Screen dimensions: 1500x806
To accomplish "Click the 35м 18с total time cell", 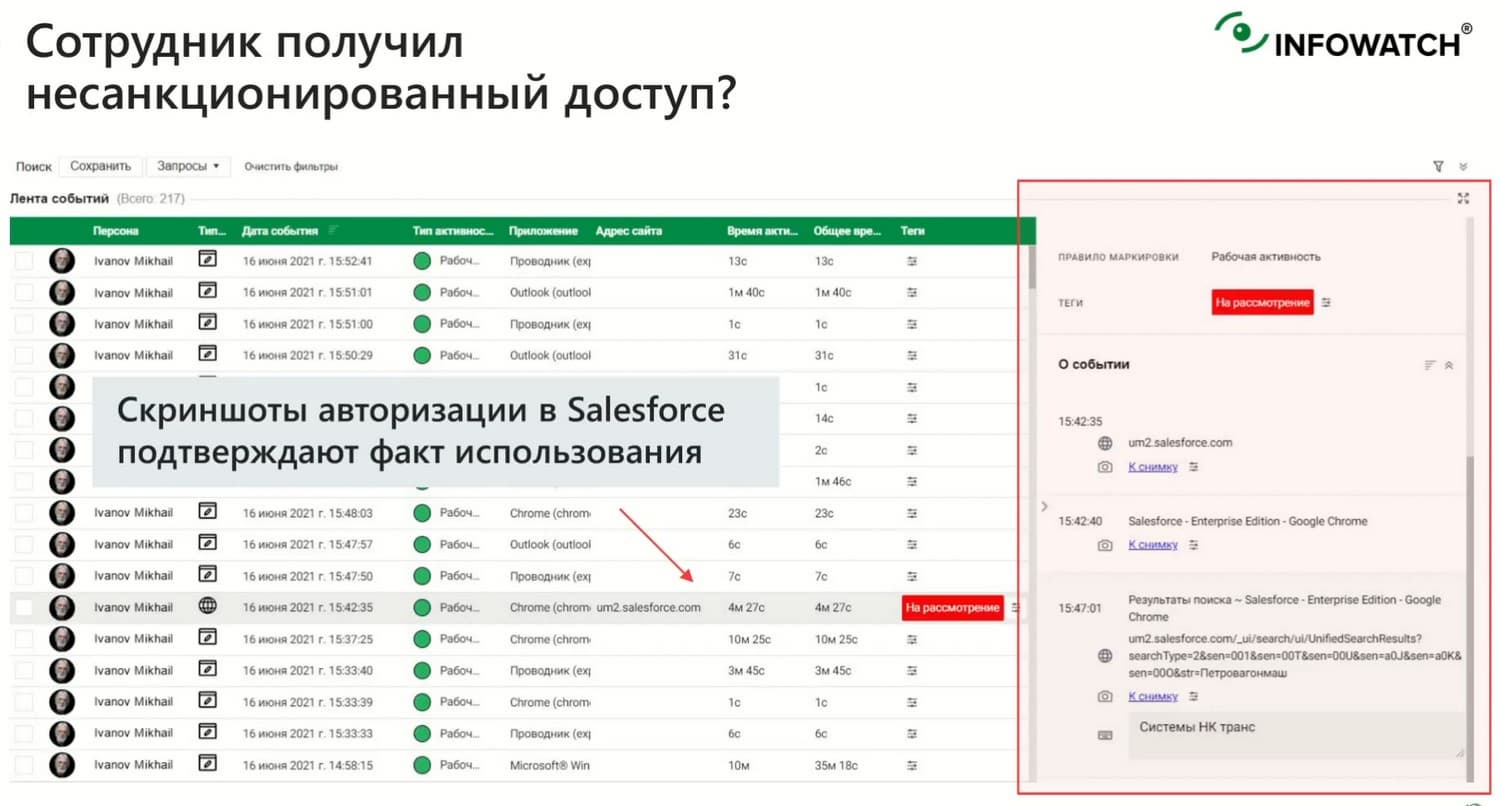I will (835, 765).
